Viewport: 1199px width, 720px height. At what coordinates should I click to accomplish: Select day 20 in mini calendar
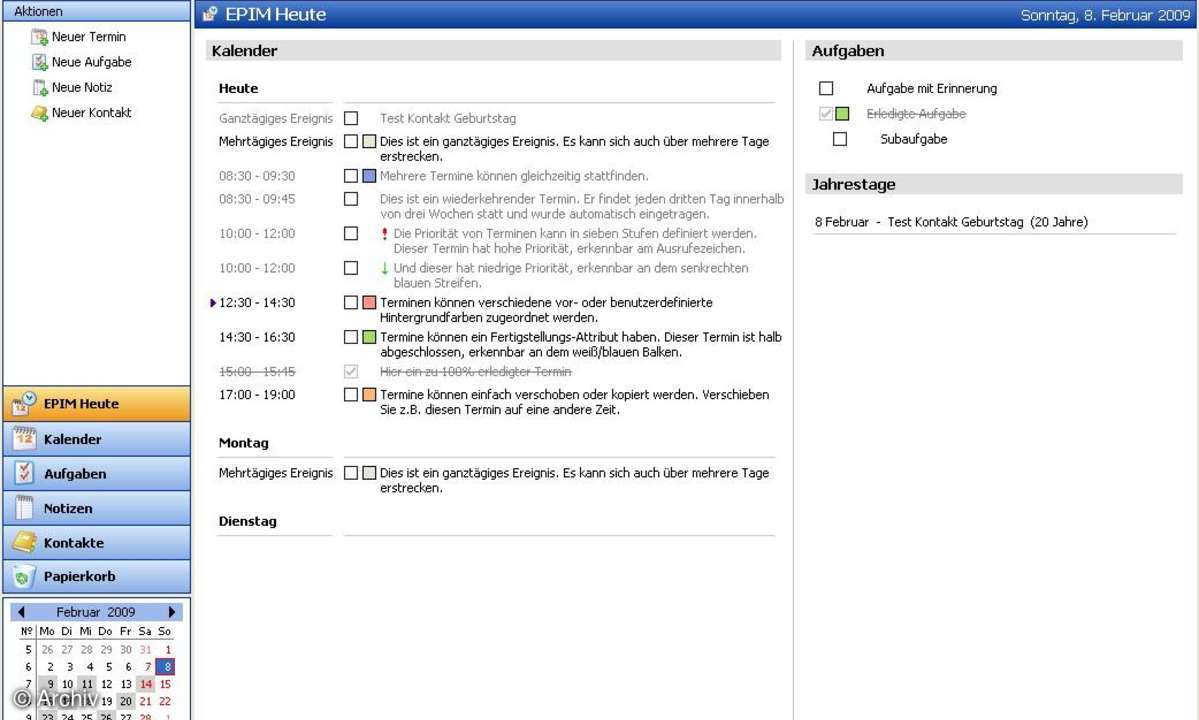click(x=126, y=701)
